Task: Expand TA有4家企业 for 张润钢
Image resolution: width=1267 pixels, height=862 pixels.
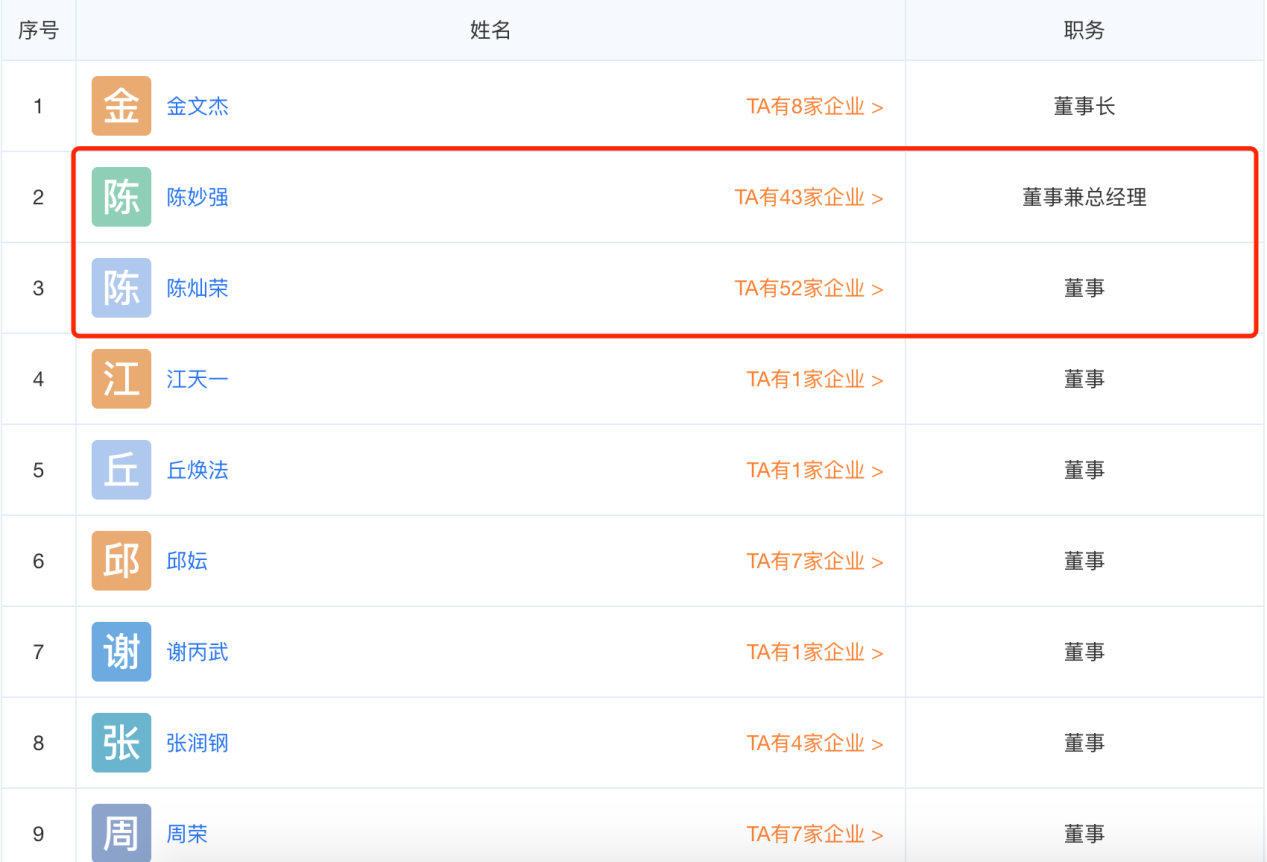Action: pos(814,744)
